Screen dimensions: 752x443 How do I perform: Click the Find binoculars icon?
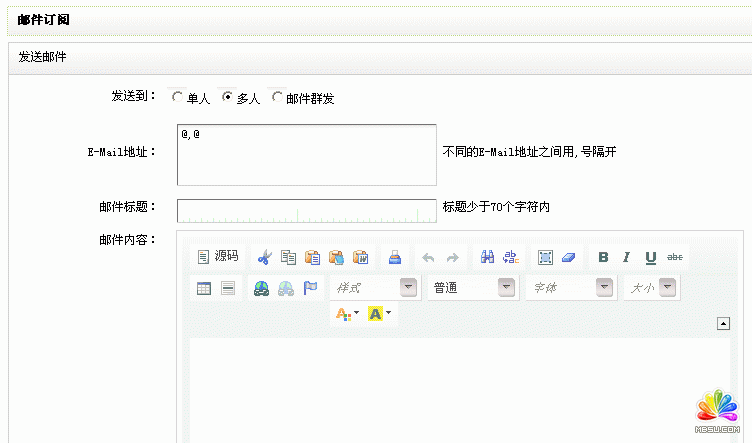tap(487, 257)
